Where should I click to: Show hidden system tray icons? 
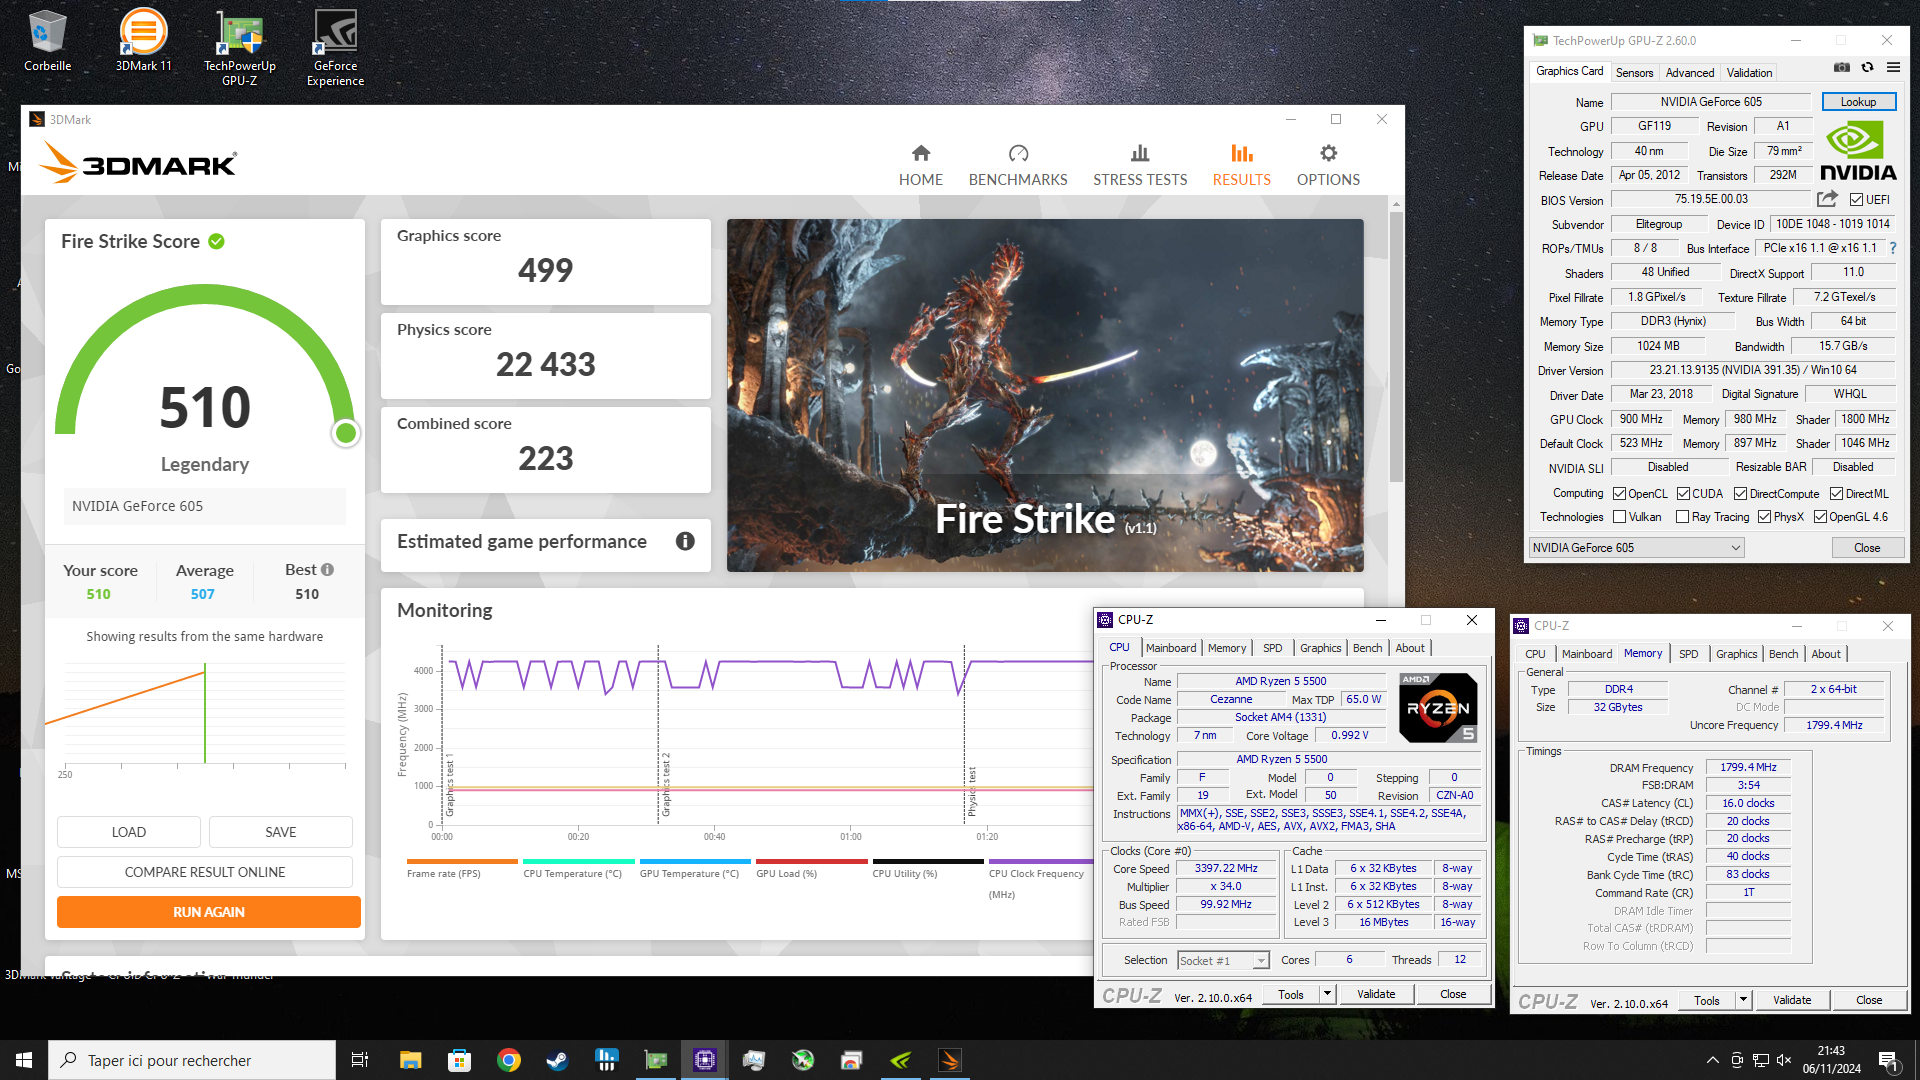point(1713,1060)
